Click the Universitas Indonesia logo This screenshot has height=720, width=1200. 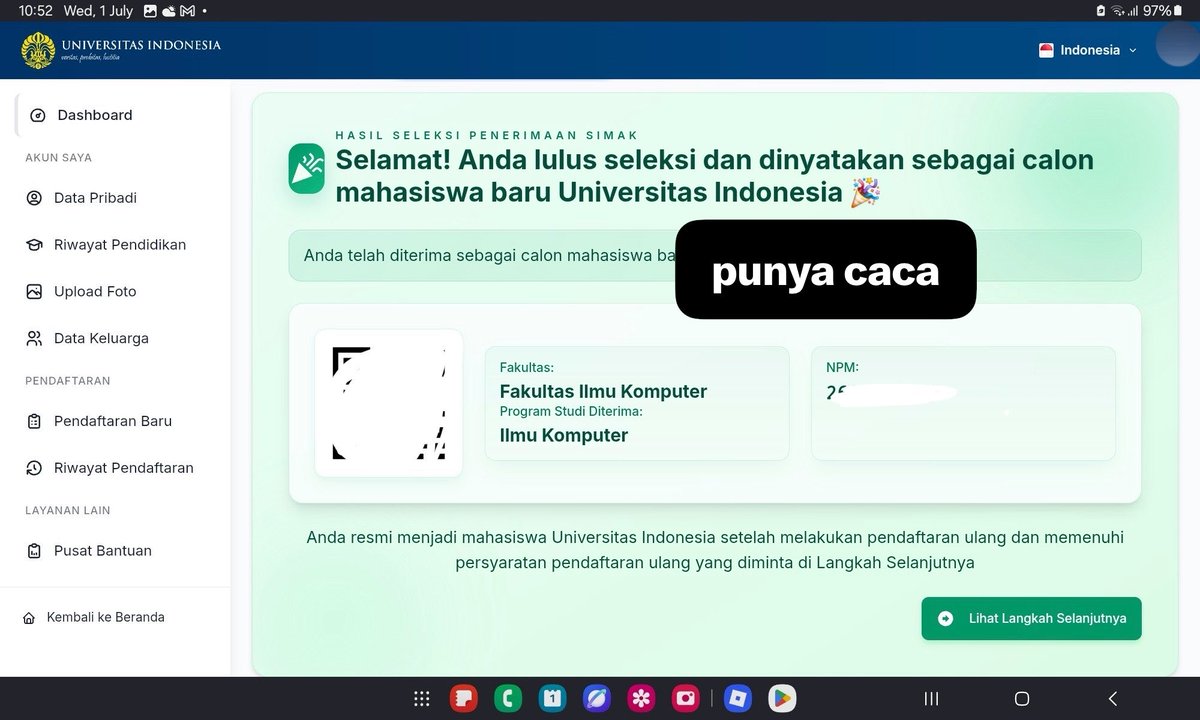point(121,50)
